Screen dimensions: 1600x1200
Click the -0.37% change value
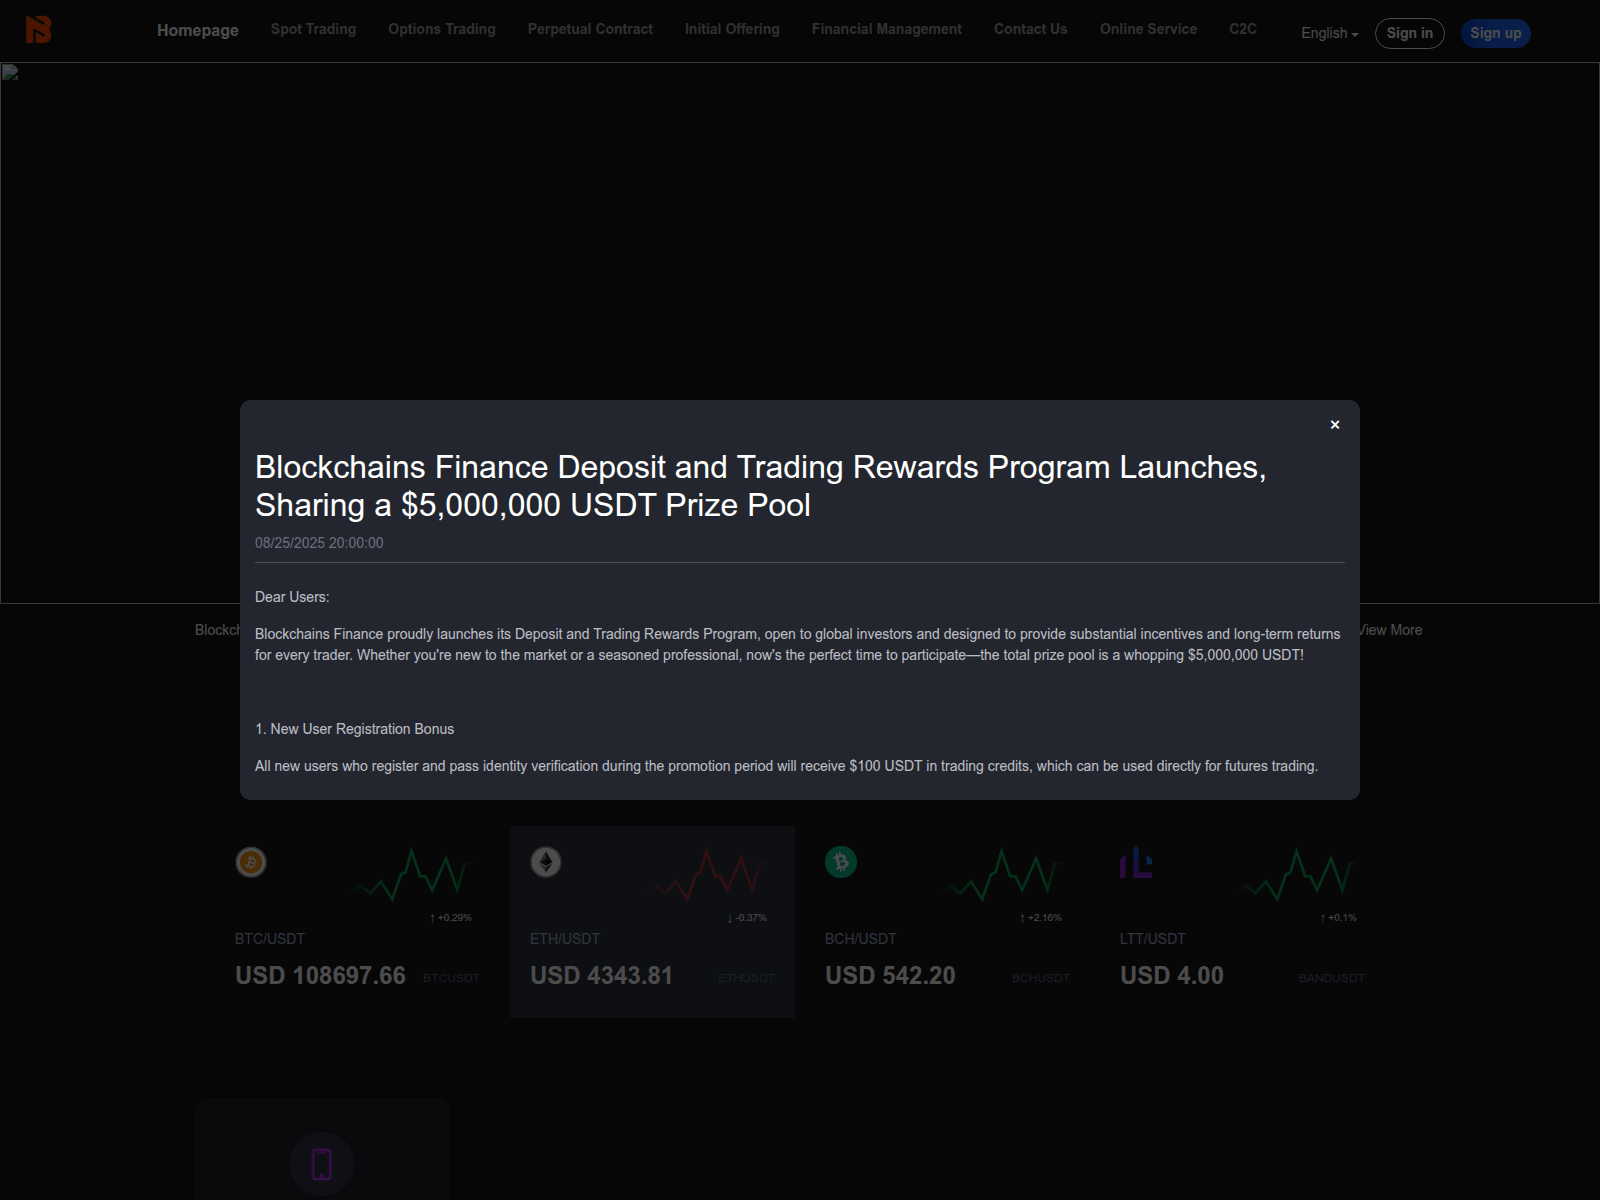tap(747, 918)
